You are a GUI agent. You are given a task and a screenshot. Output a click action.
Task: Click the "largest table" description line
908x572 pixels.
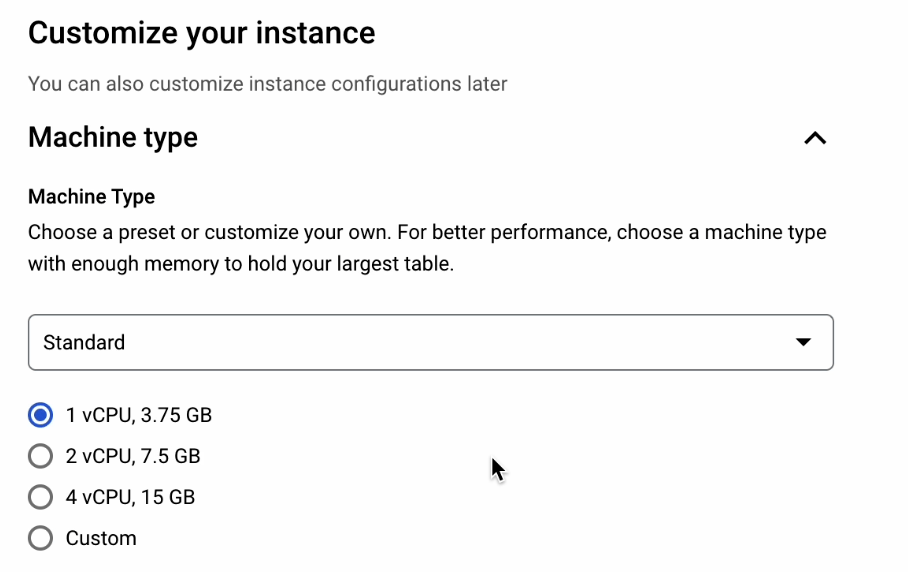point(240,266)
